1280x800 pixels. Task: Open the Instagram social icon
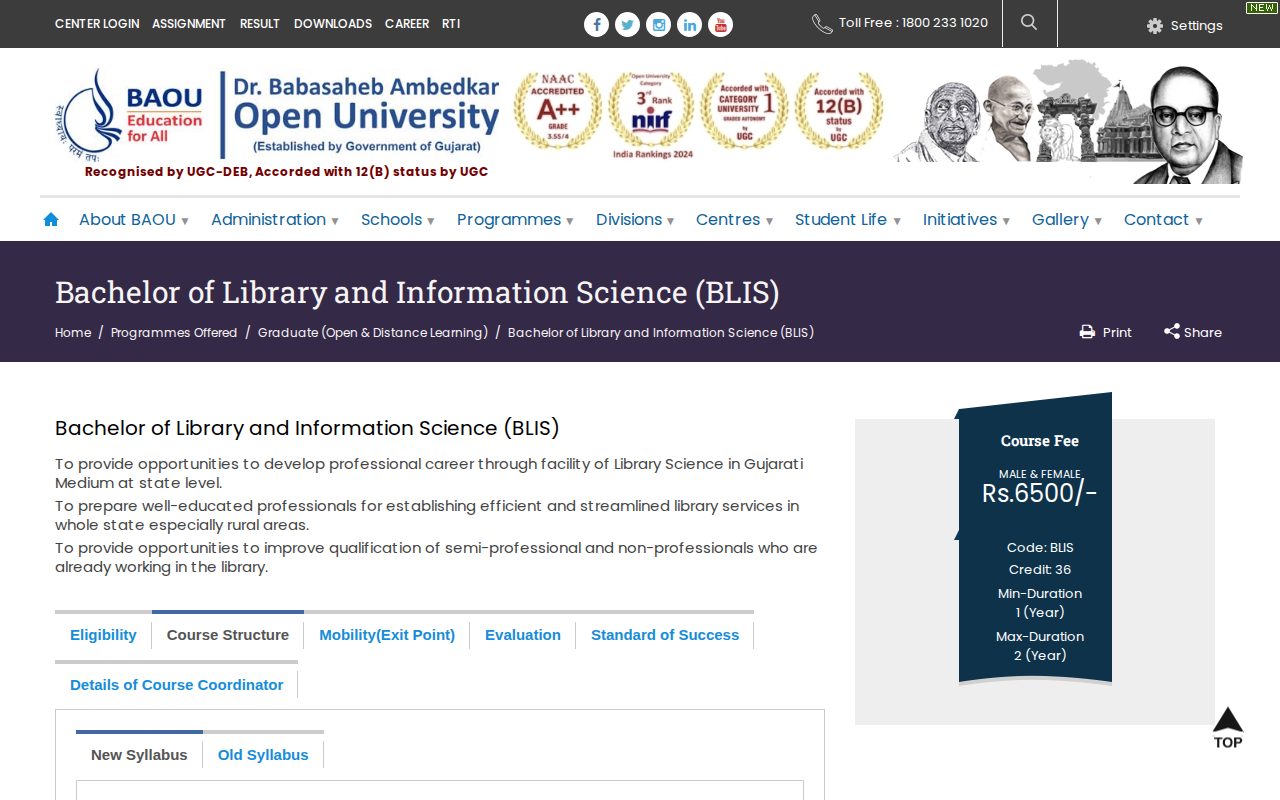pyautogui.click(x=658, y=25)
